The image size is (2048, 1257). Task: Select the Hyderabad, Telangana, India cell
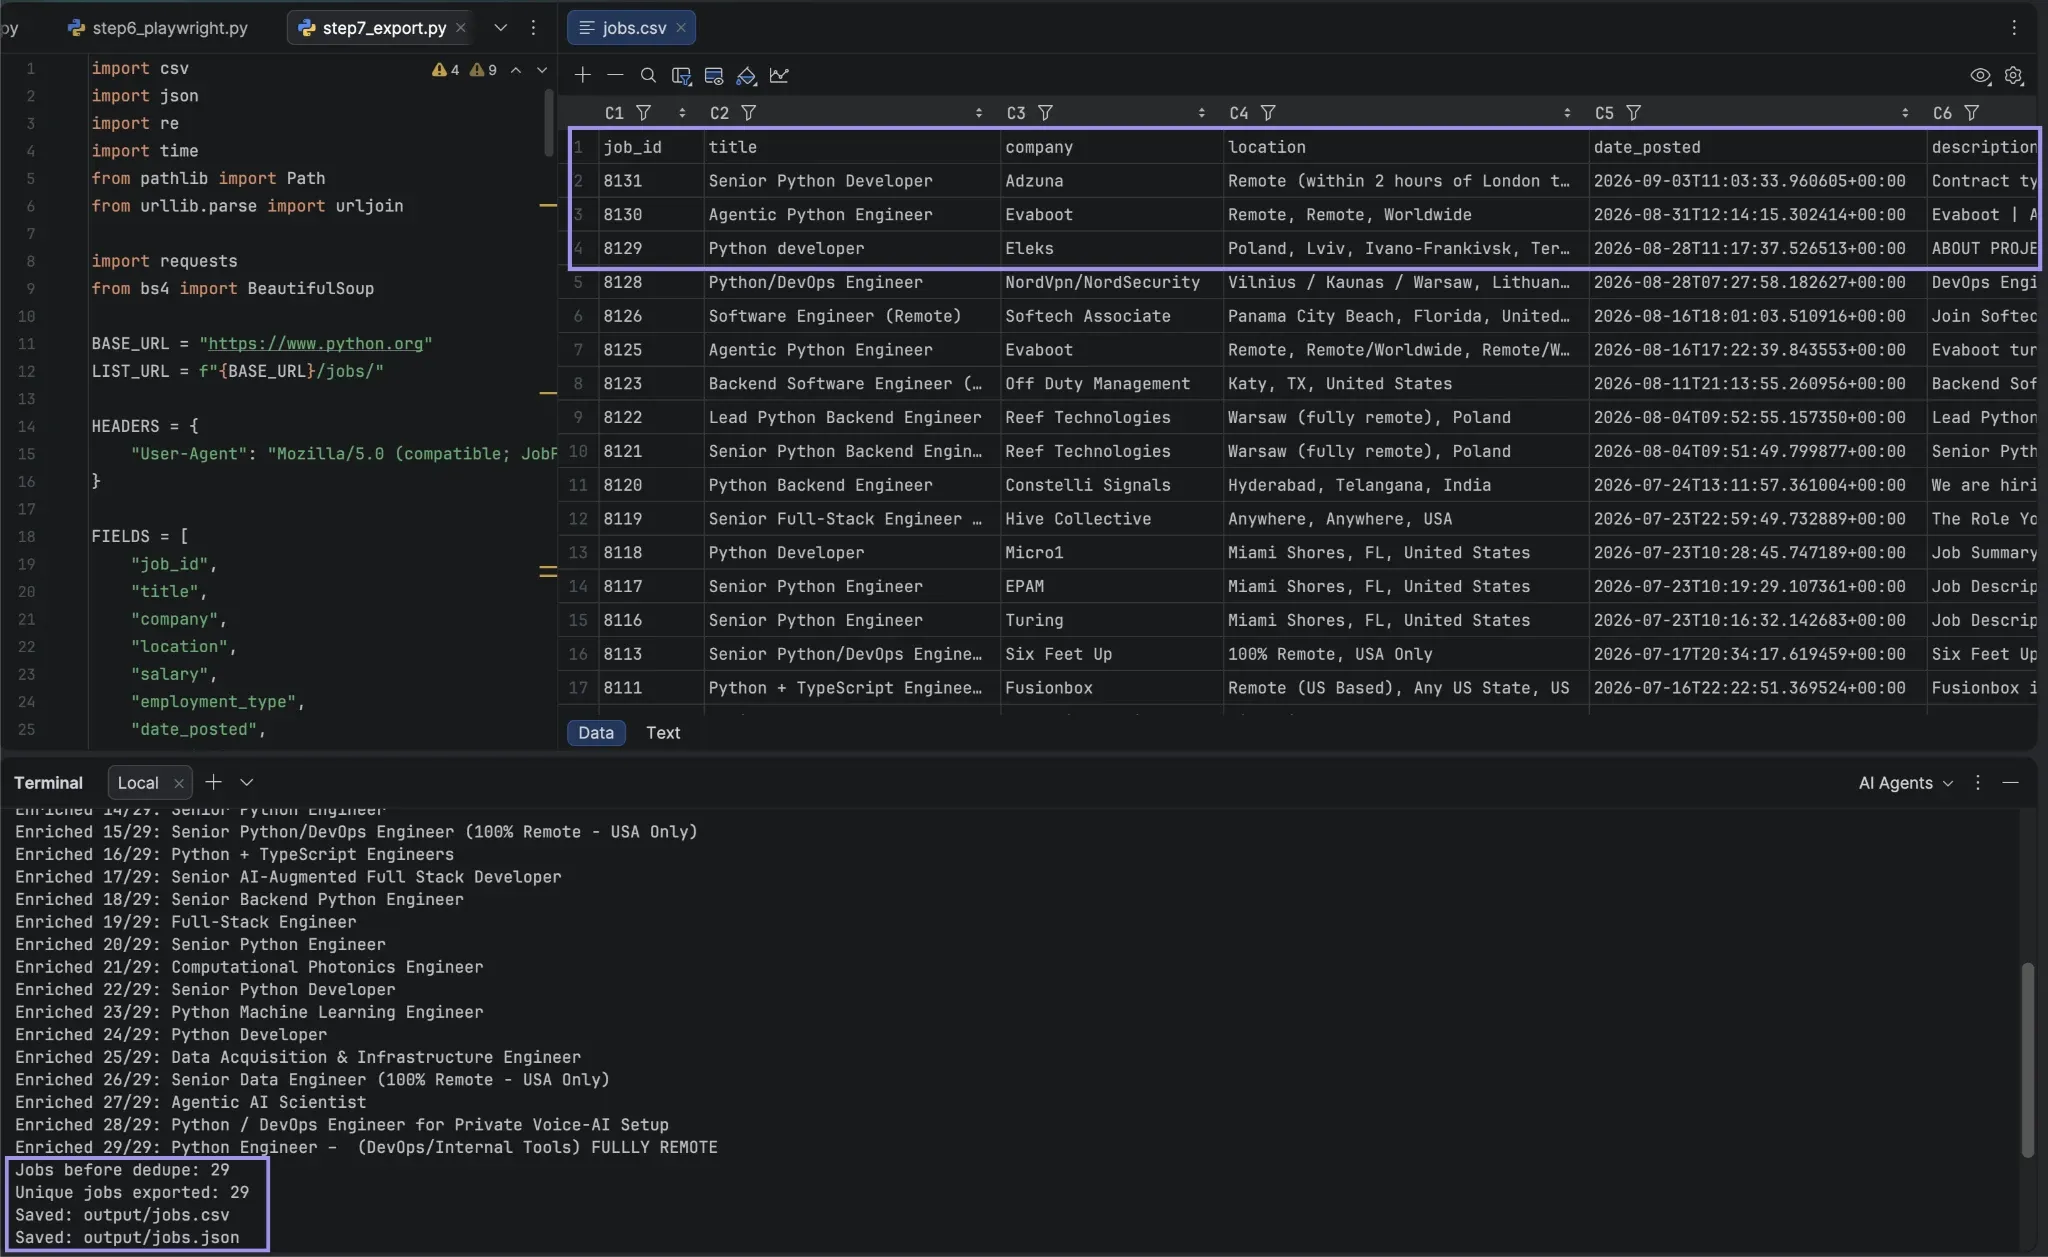click(1406, 486)
